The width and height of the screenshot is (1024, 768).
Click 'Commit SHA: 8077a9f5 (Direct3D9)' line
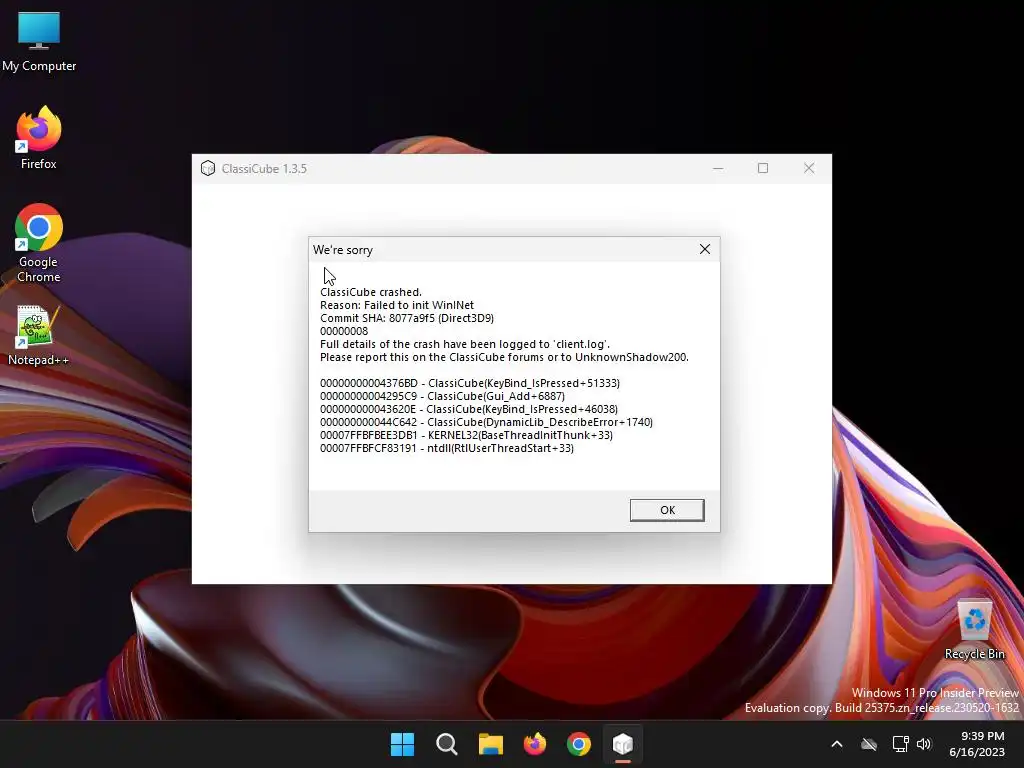(407, 318)
